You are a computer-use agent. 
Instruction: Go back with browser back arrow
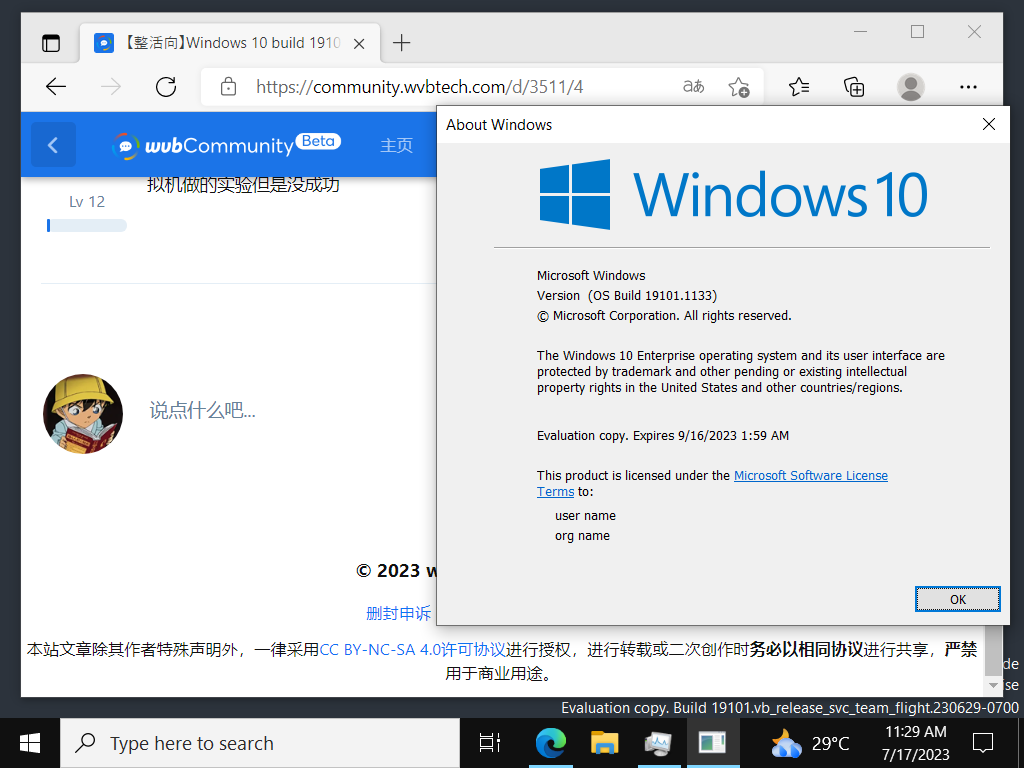click(x=56, y=87)
